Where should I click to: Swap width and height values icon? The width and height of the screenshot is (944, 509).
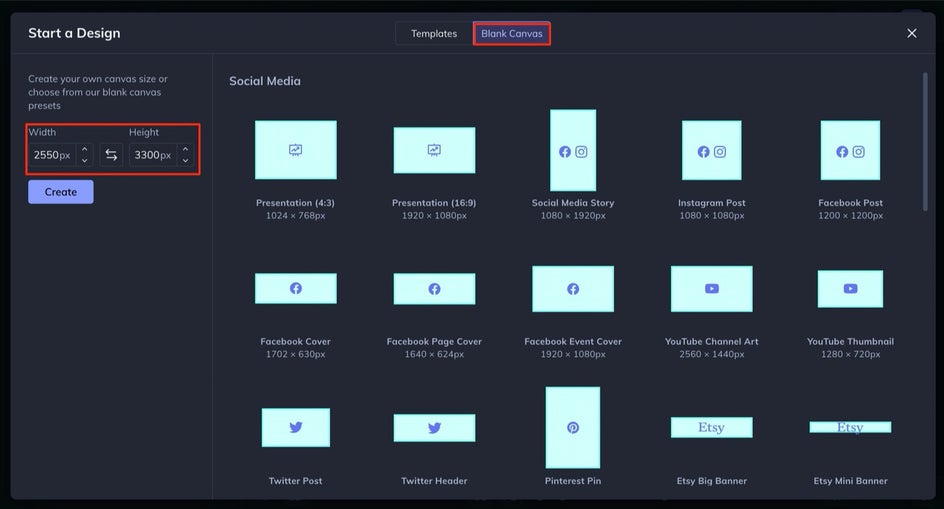(111, 155)
